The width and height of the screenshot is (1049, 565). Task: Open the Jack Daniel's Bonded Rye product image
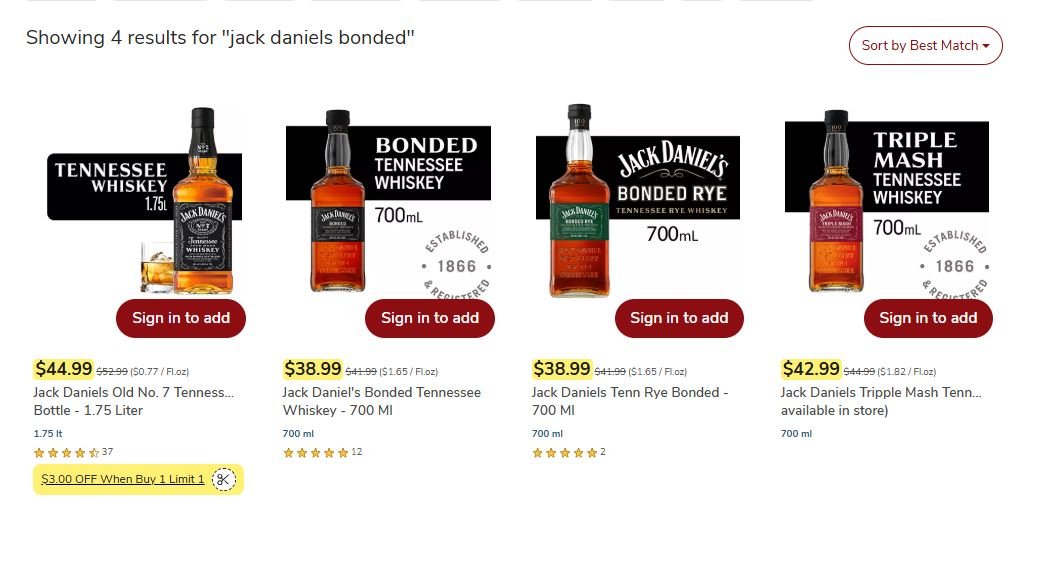pyautogui.click(x=638, y=201)
